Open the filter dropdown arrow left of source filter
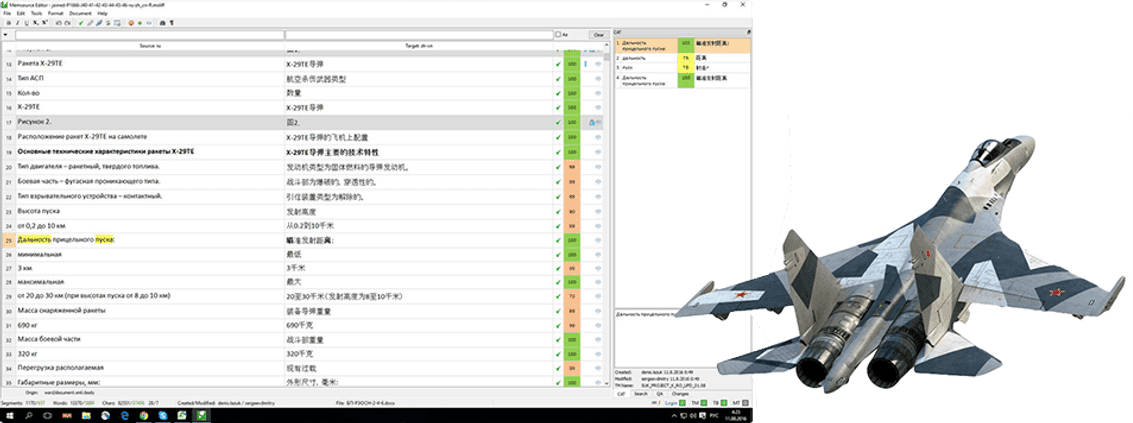The height and width of the screenshot is (423, 1133). click(x=7, y=35)
